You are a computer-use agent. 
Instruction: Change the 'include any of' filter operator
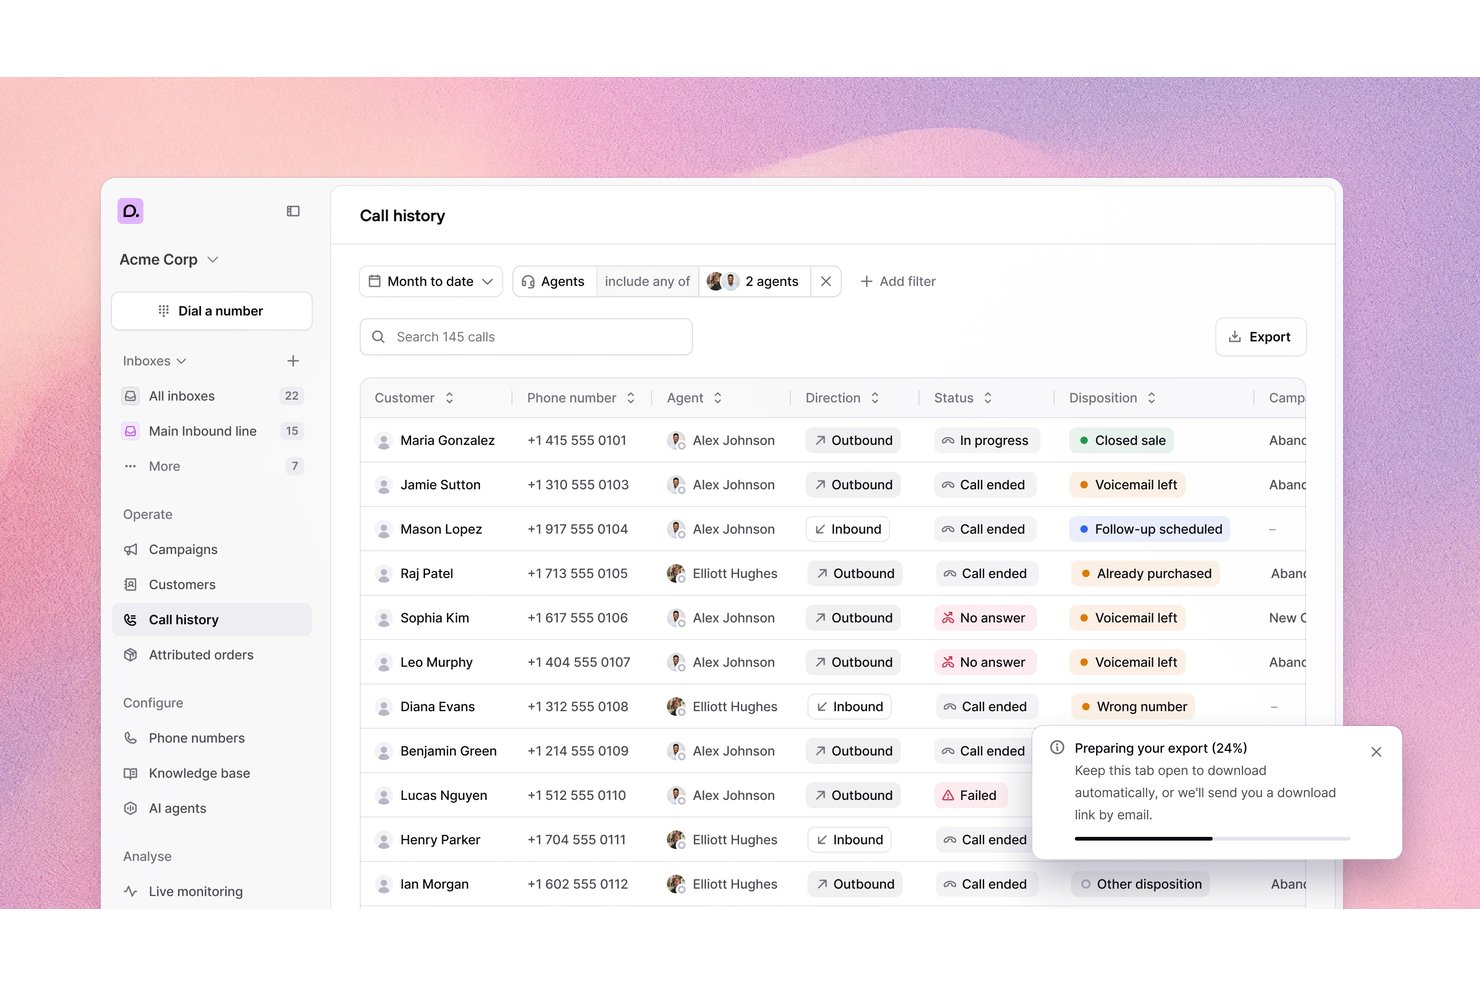648,282
